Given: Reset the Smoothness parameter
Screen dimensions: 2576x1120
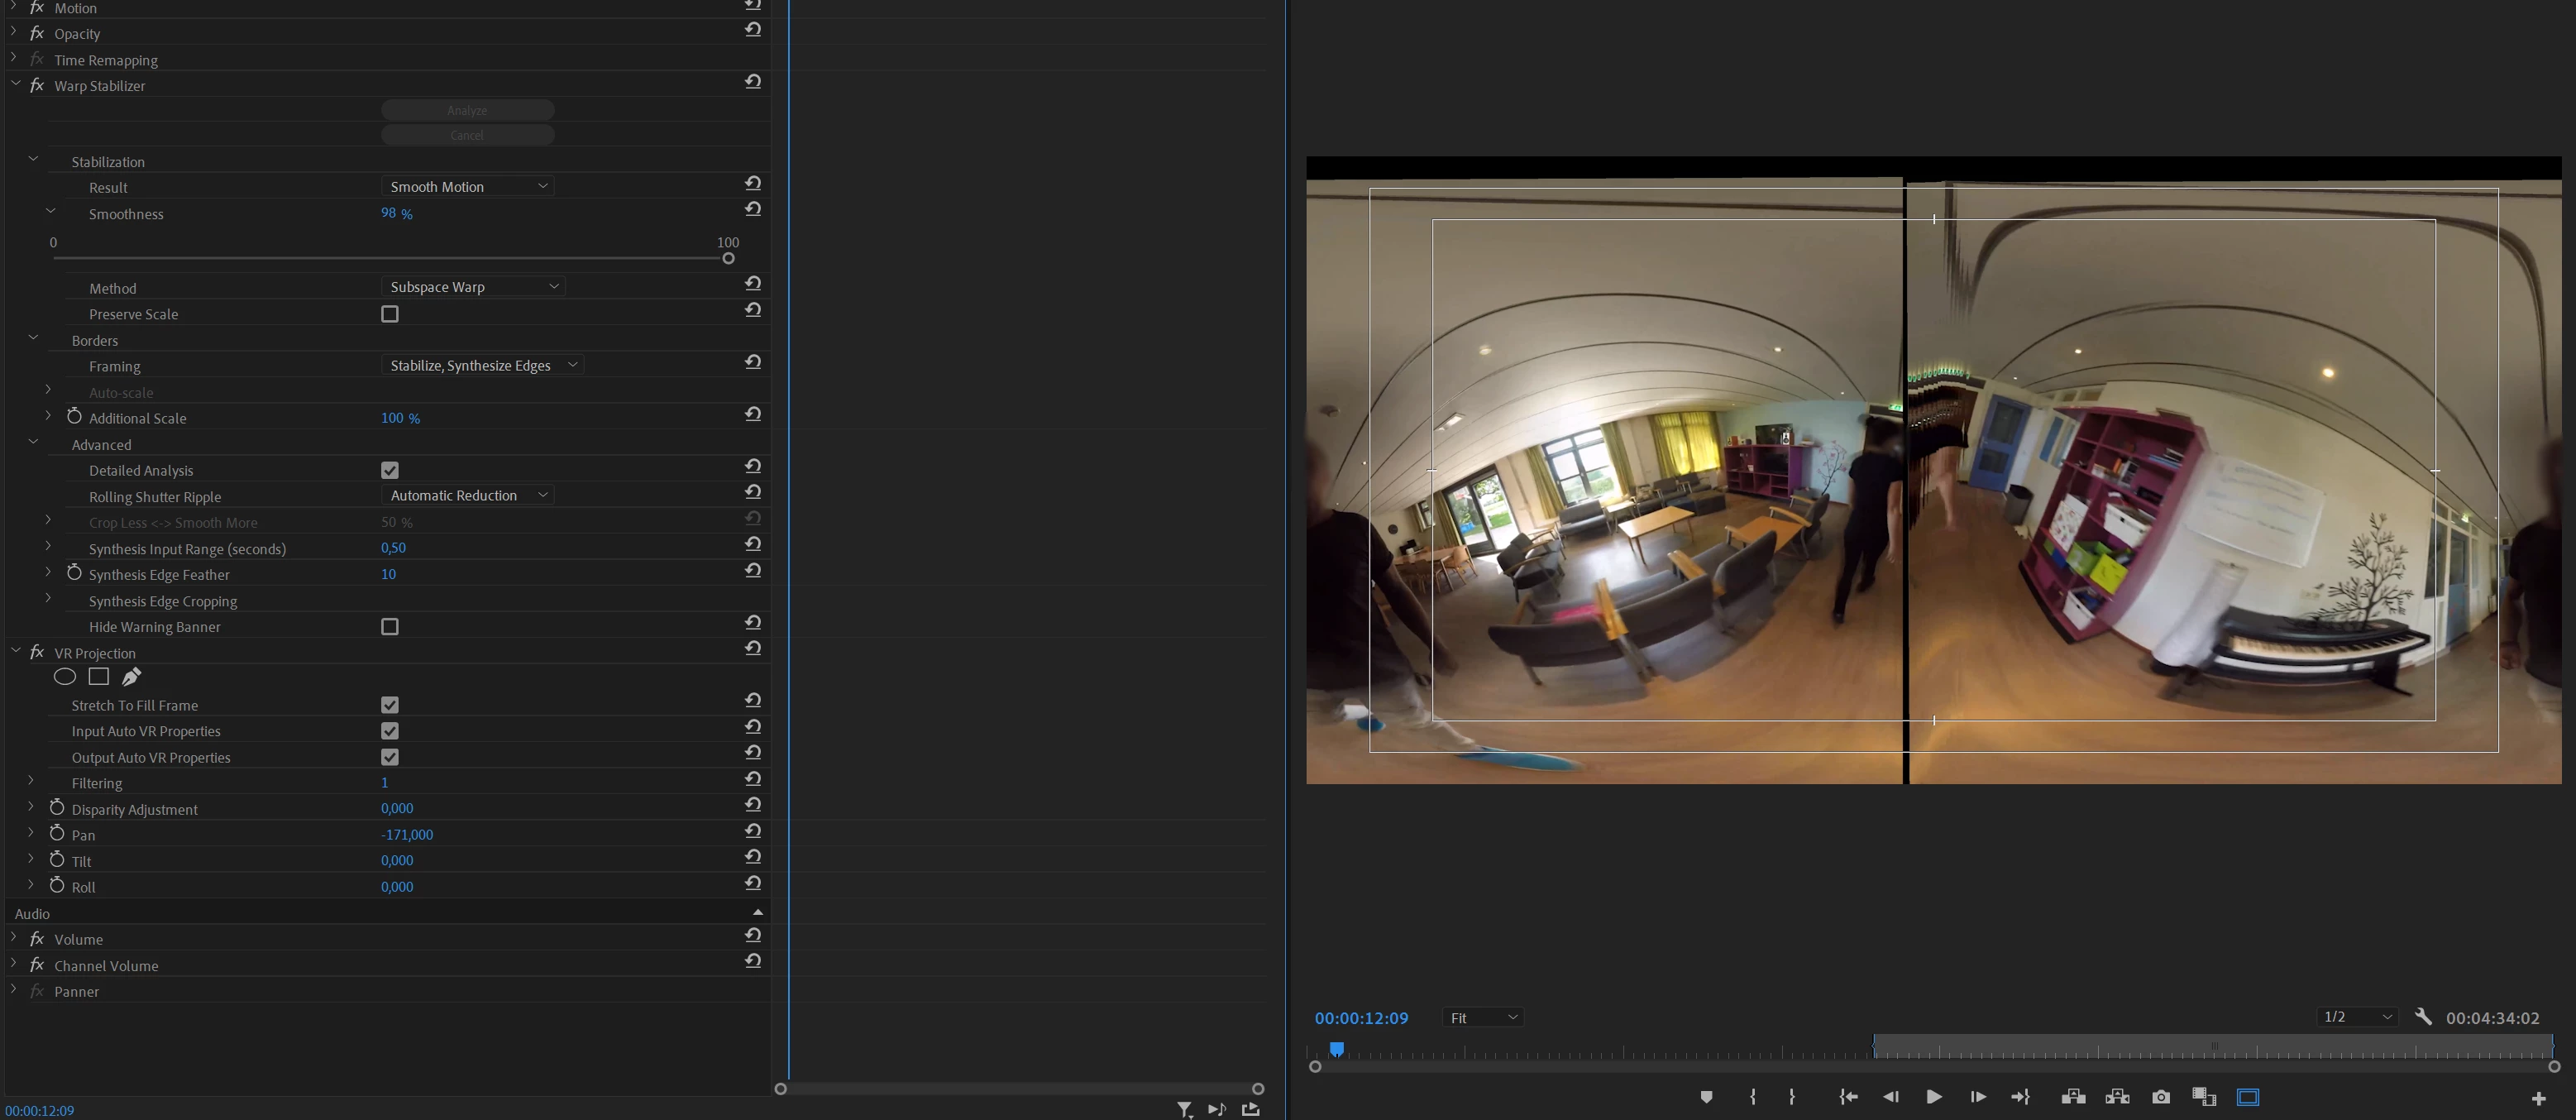Looking at the screenshot, I should tap(753, 210).
